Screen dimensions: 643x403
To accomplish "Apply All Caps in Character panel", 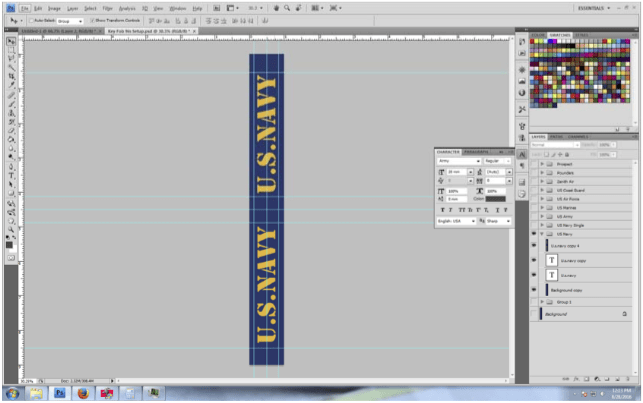I will point(462,210).
